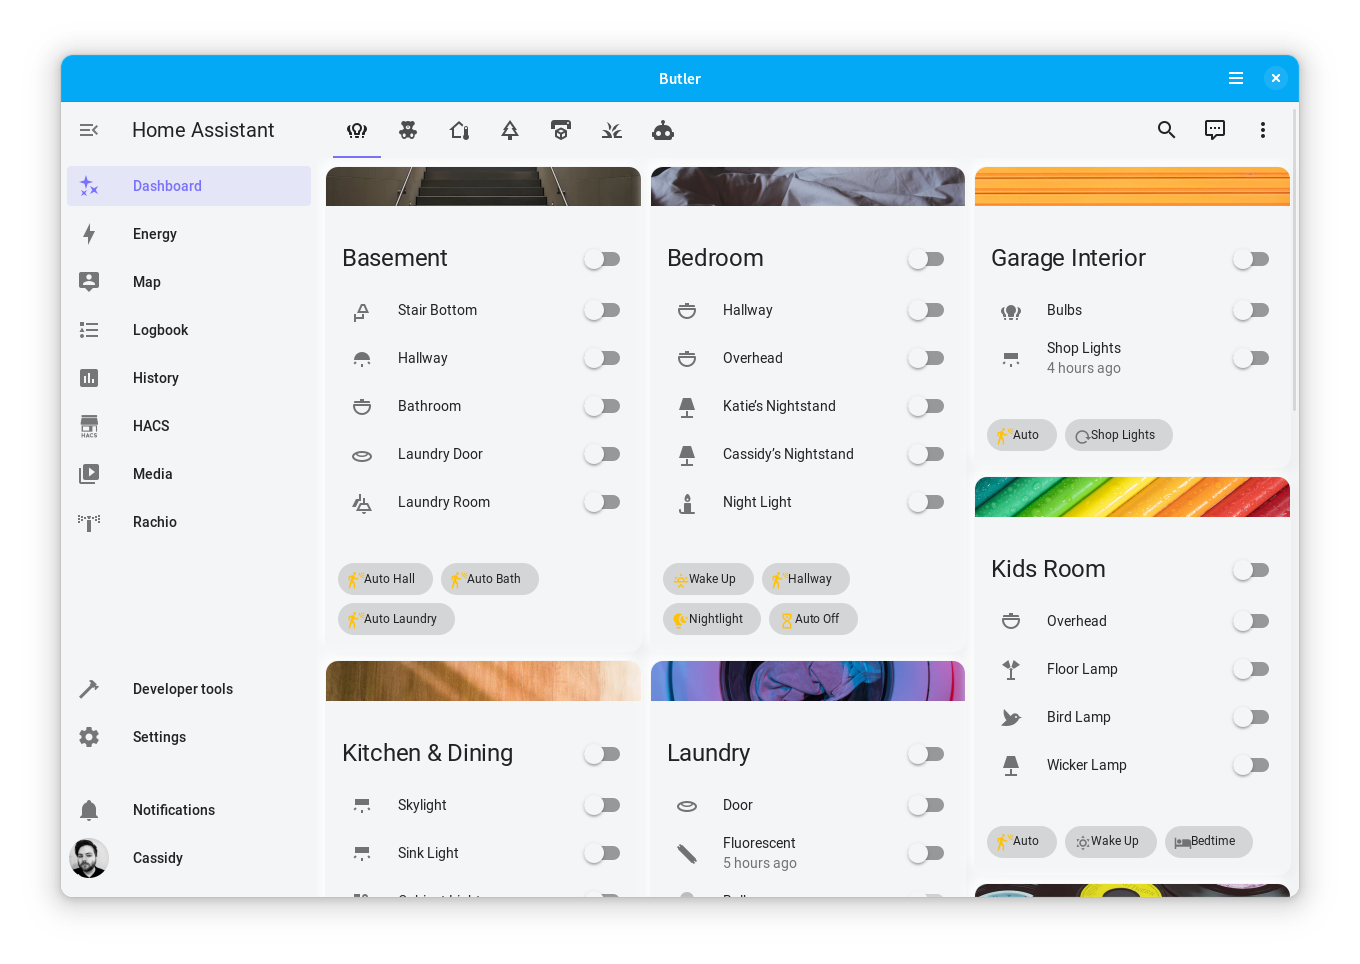Screen dimensions: 1360x964
Task: Click the Garage Bulbs icon
Action: (x=1011, y=310)
